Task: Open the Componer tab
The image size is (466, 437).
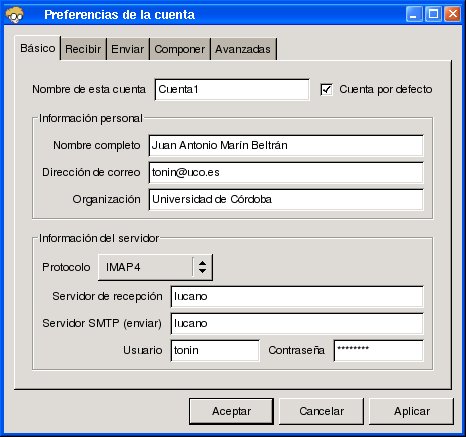Action: (x=180, y=49)
